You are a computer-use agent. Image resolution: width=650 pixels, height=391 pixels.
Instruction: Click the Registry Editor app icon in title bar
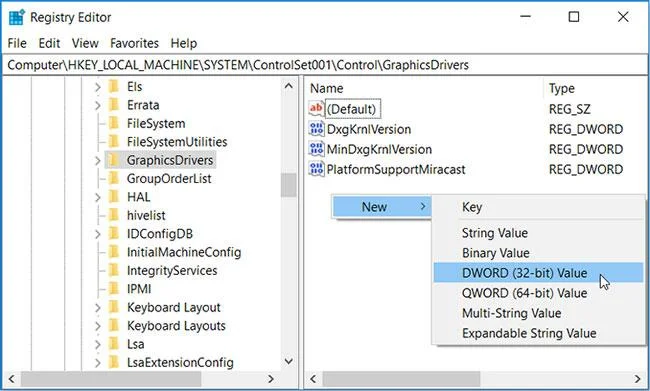tap(17, 17)
